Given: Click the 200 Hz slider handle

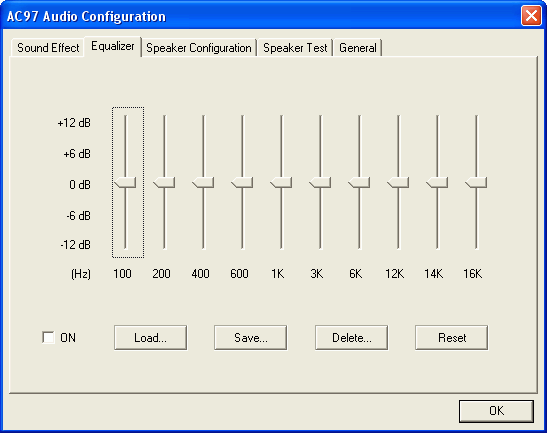Looking at the screenshot, I should pos(164,183).
